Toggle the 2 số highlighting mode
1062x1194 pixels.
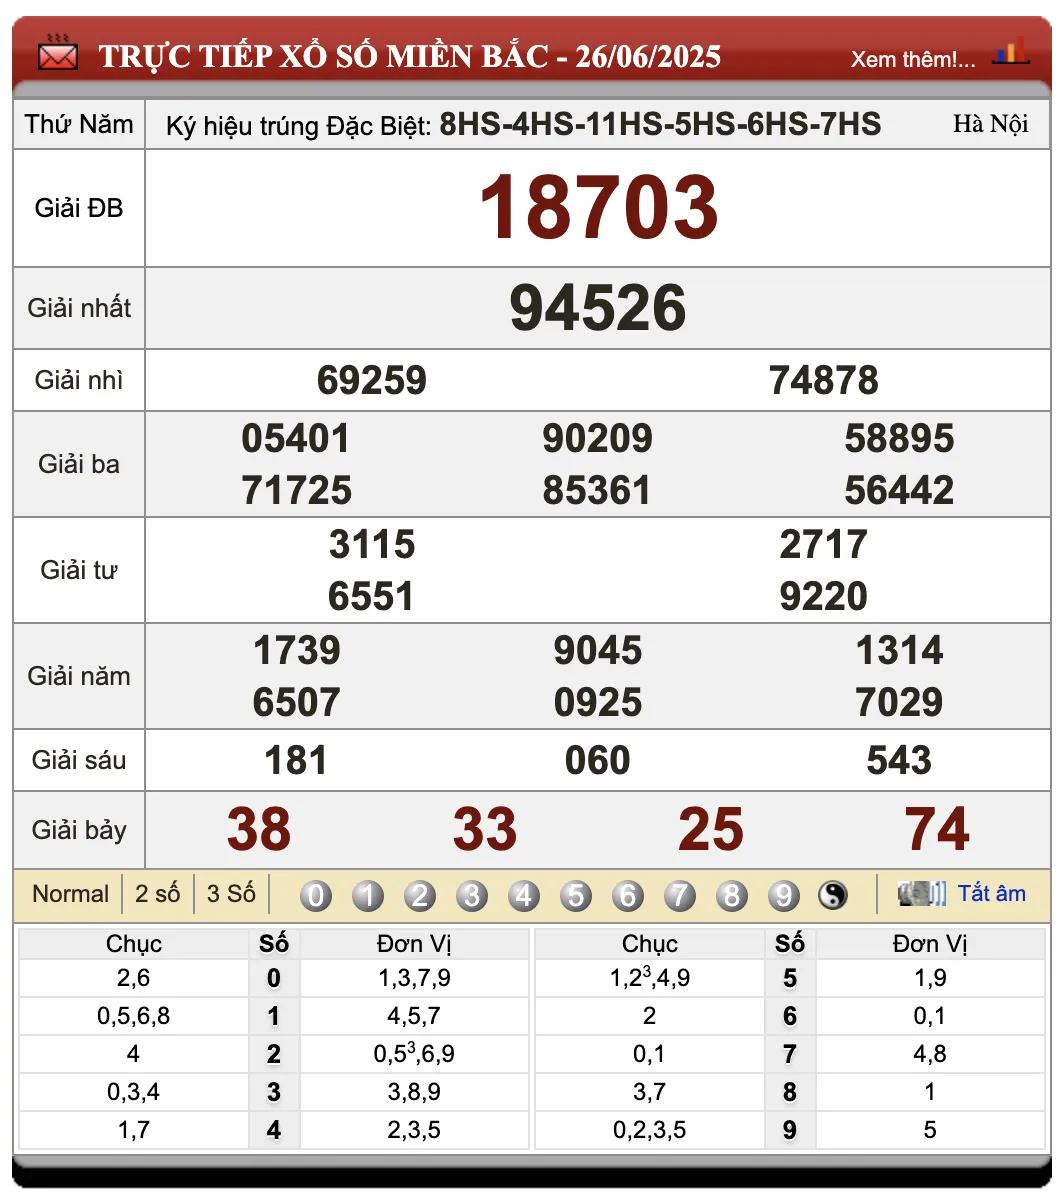[157, 893]
